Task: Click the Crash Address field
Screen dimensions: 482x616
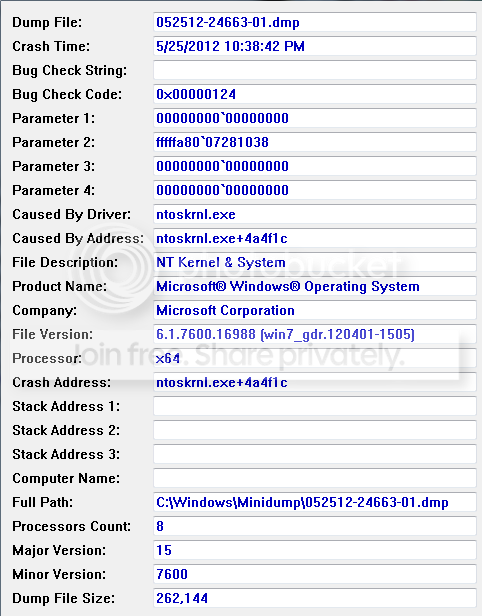Action: pos(315,382)
